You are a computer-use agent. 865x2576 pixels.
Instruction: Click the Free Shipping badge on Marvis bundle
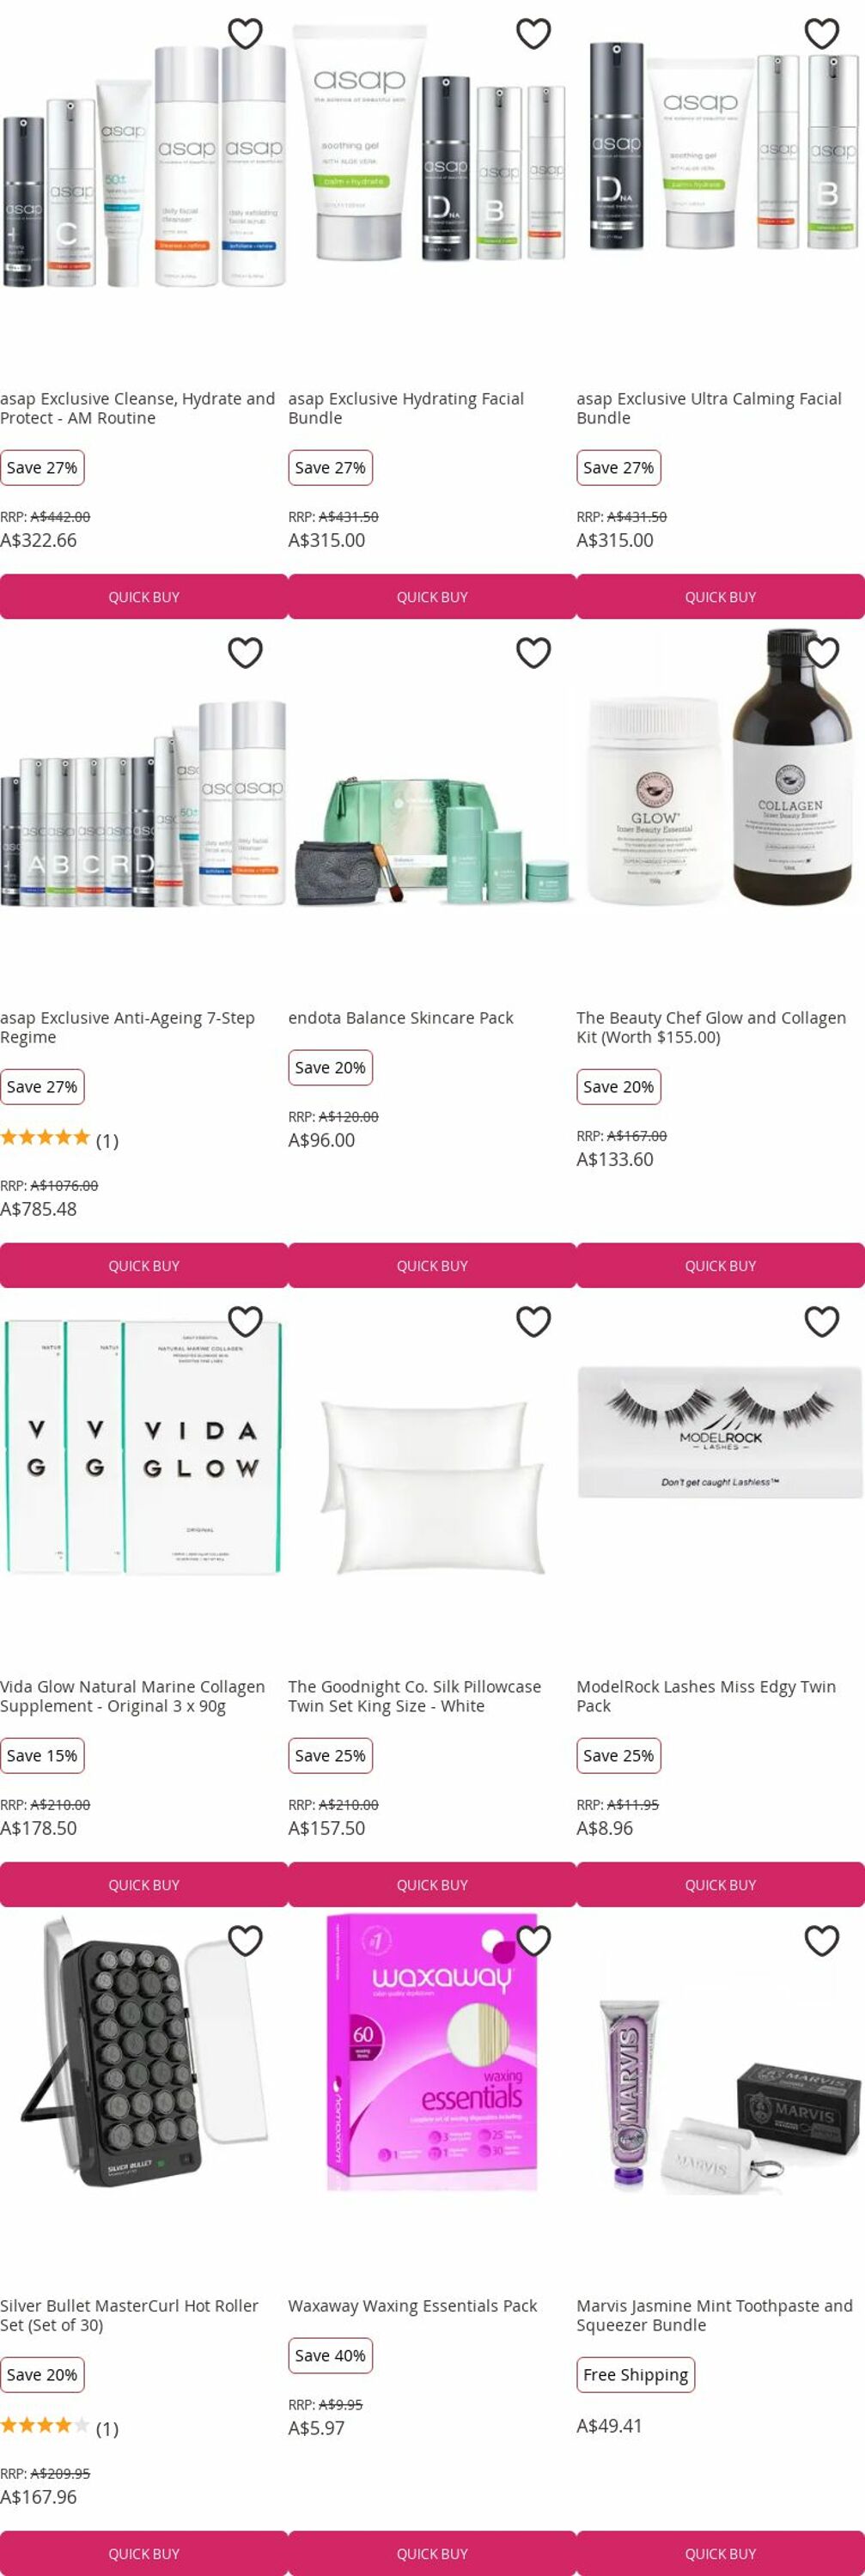(x=635, y=2375)
